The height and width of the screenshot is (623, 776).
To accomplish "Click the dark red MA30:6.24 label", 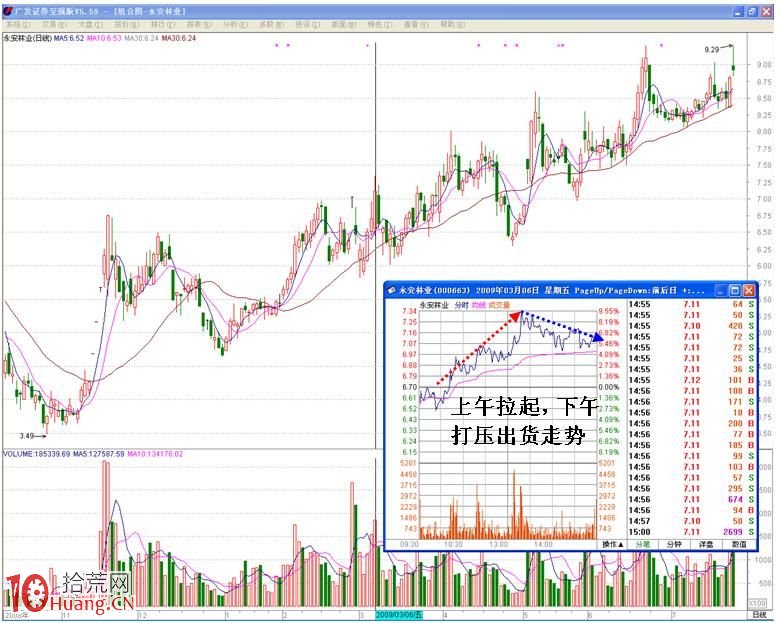I will point(179,38).
